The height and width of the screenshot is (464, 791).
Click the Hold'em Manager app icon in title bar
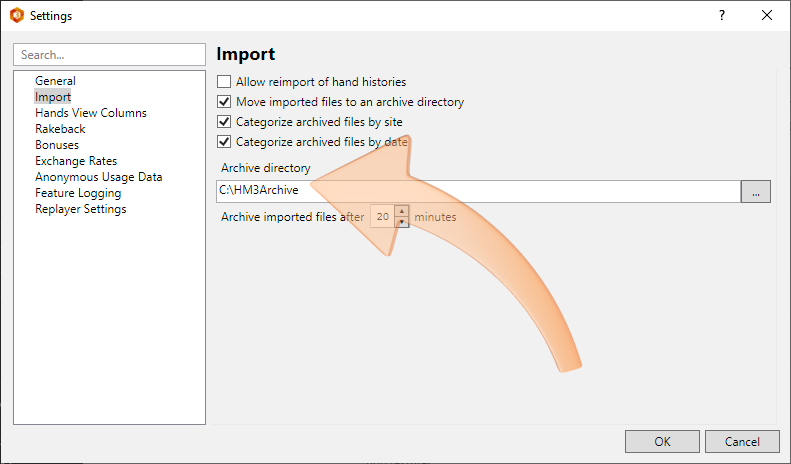tap(17, 15)
